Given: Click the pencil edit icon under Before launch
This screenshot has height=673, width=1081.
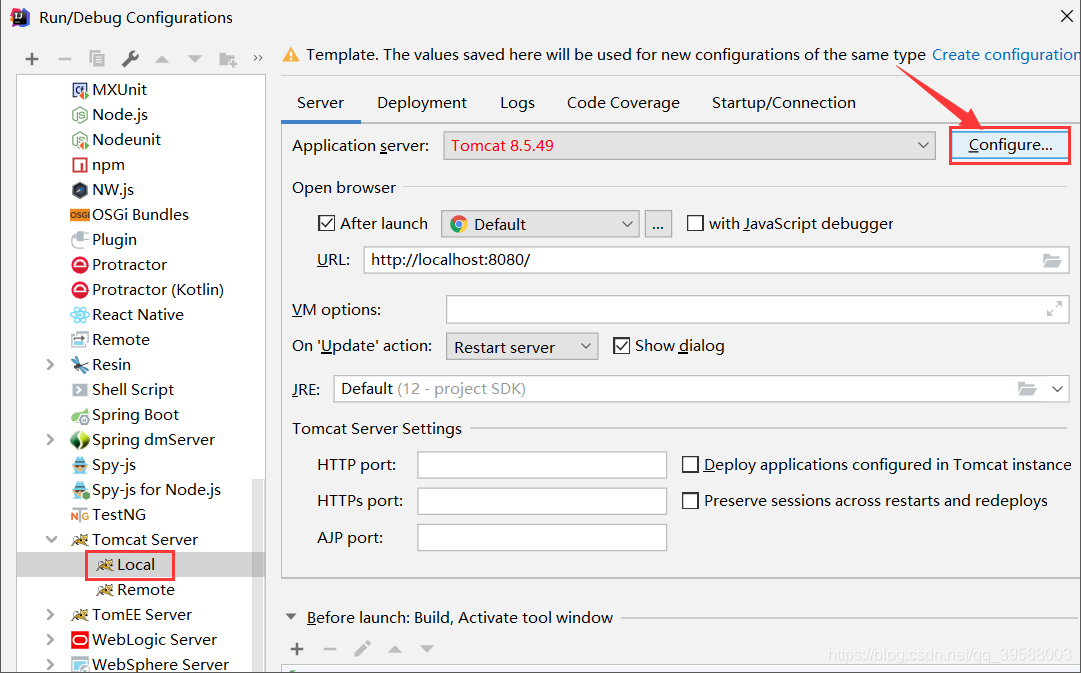Looking at the screenshot, I should tap(362, 649).
